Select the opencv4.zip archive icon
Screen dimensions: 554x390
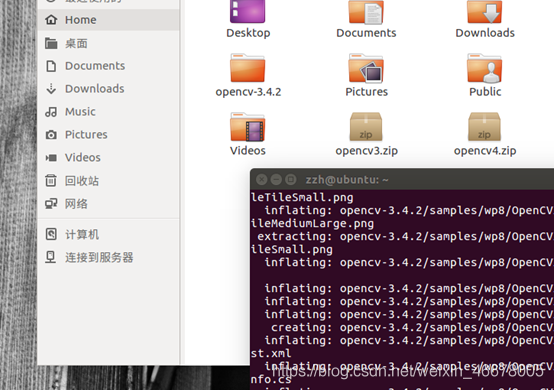point(484,127)
